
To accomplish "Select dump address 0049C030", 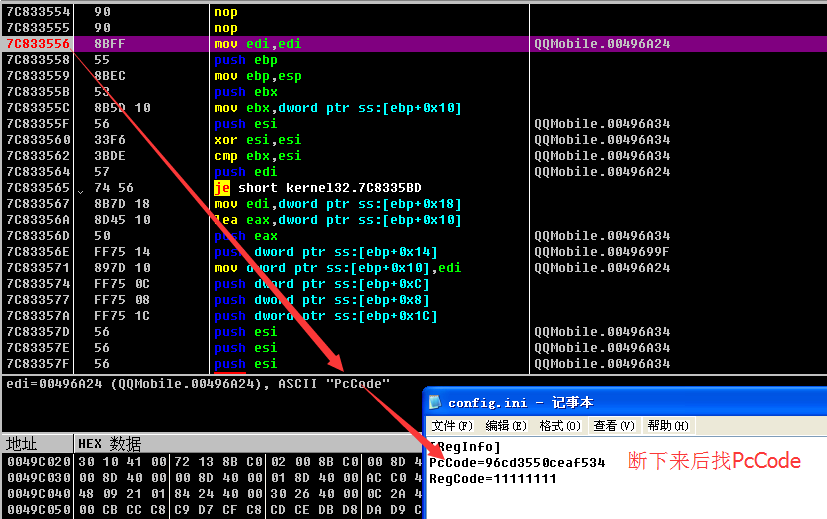I will [x=39, y=478].
